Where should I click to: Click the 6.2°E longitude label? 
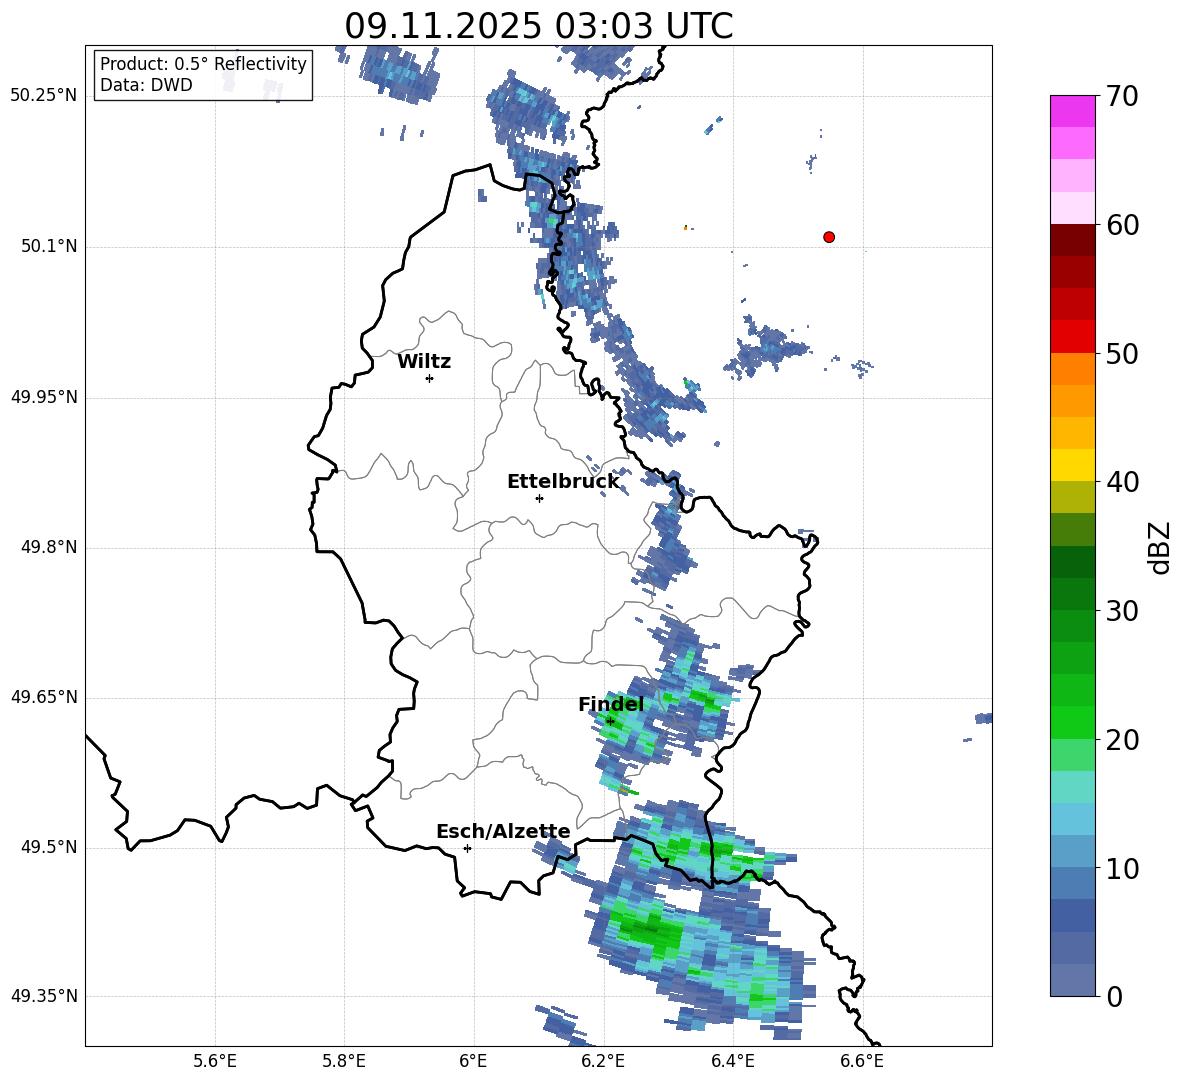[603, 1061]
